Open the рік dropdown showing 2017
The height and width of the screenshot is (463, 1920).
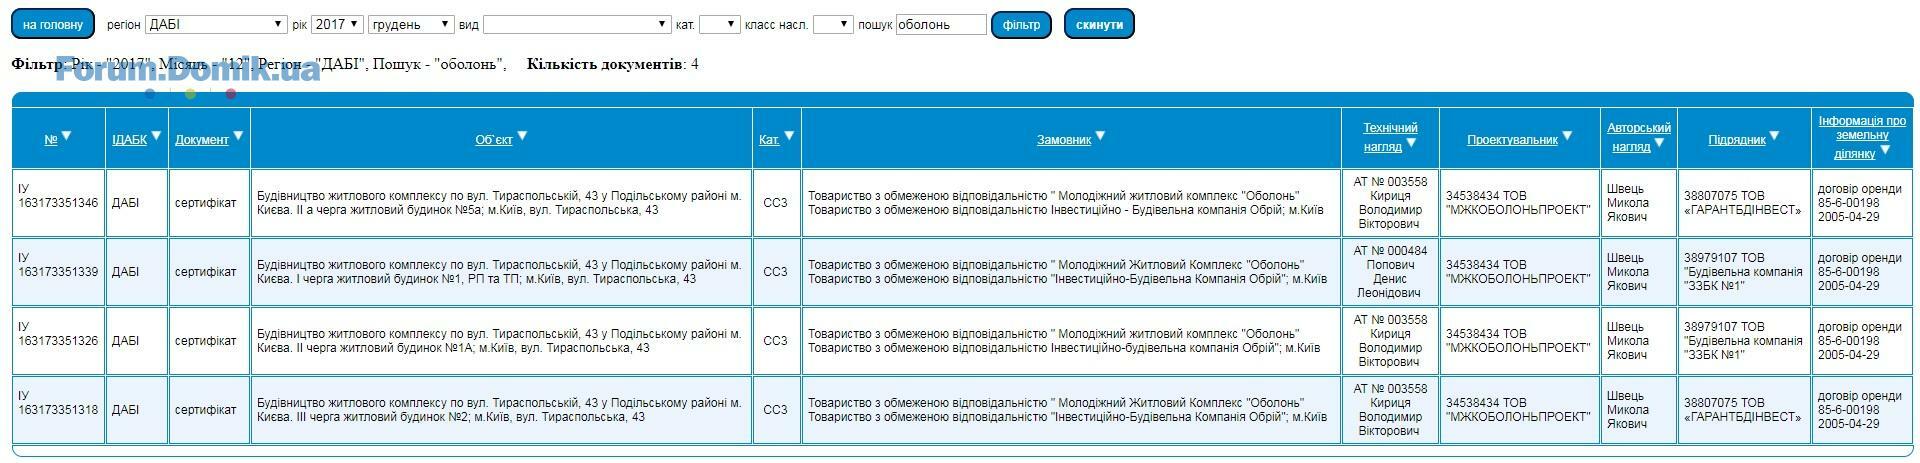click(x=337, y=24)
